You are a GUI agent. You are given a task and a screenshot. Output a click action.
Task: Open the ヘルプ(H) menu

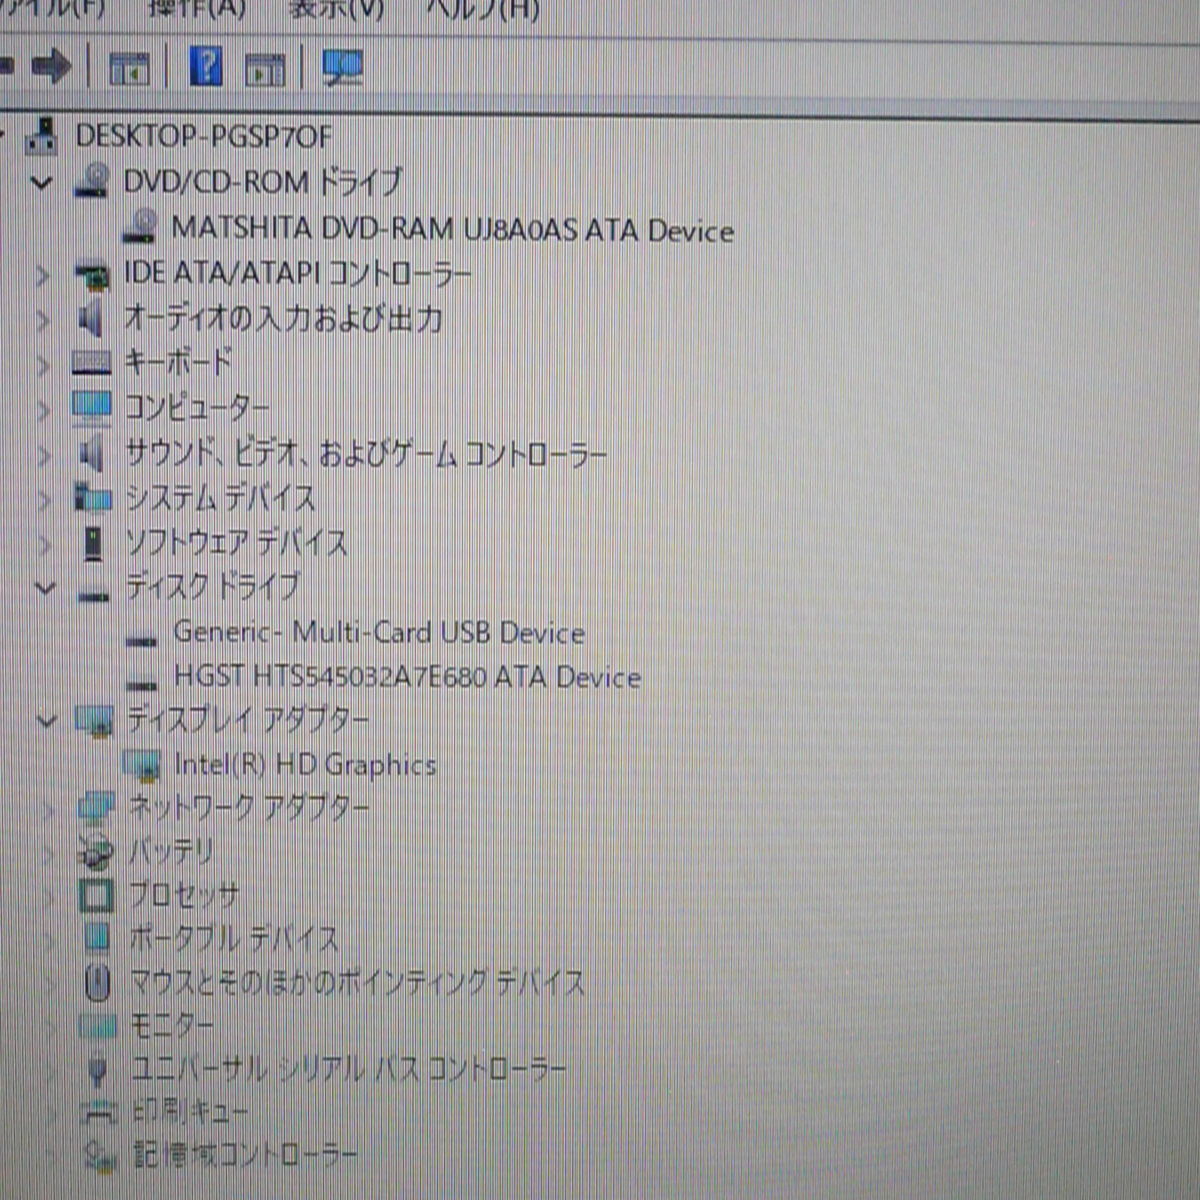[x=483, y=10]
